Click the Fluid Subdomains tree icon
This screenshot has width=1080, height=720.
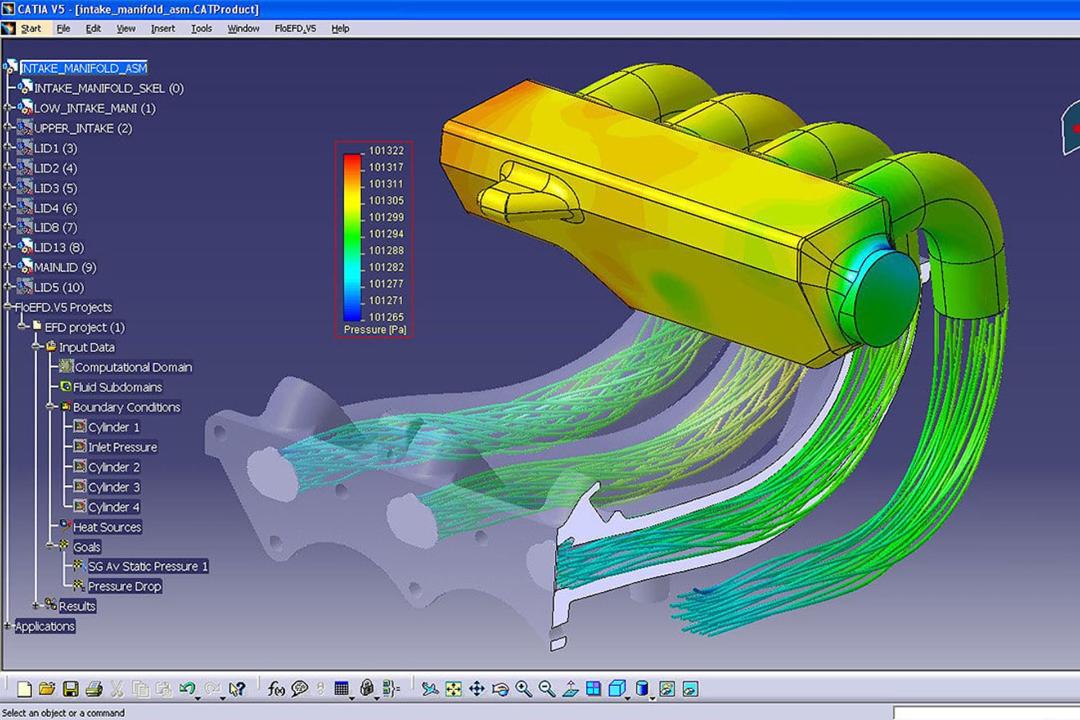click(x=66, y=387)
